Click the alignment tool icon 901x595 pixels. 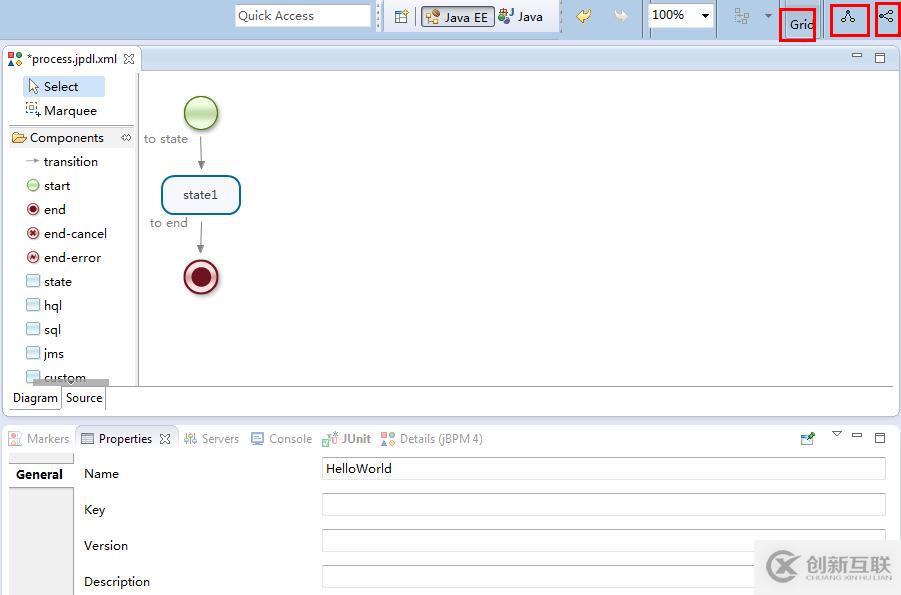[x=742, y=17]
